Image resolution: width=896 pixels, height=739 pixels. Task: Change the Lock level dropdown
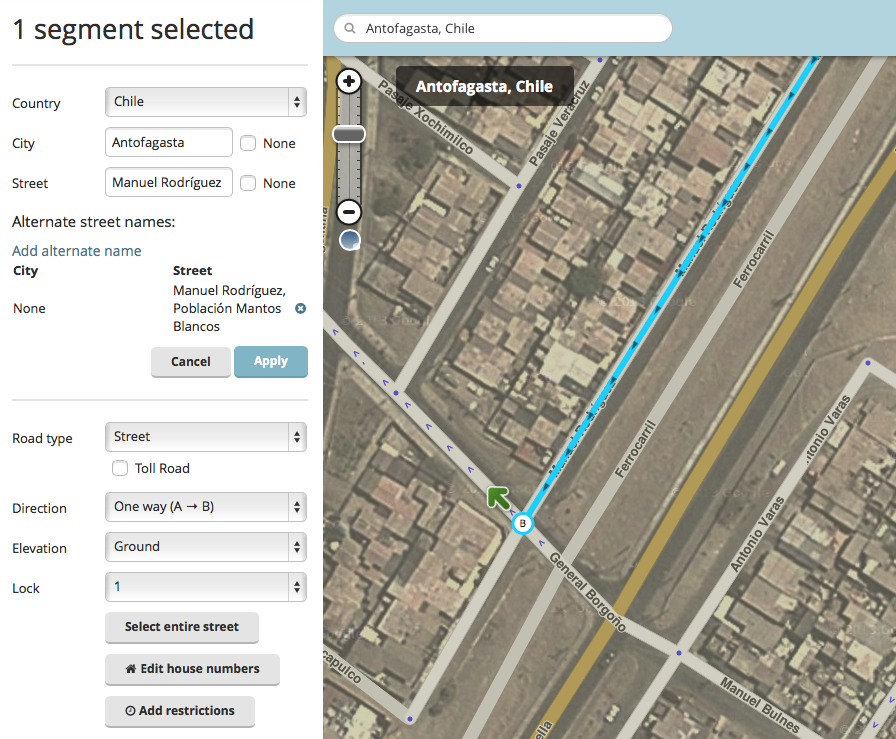point(205,587)
